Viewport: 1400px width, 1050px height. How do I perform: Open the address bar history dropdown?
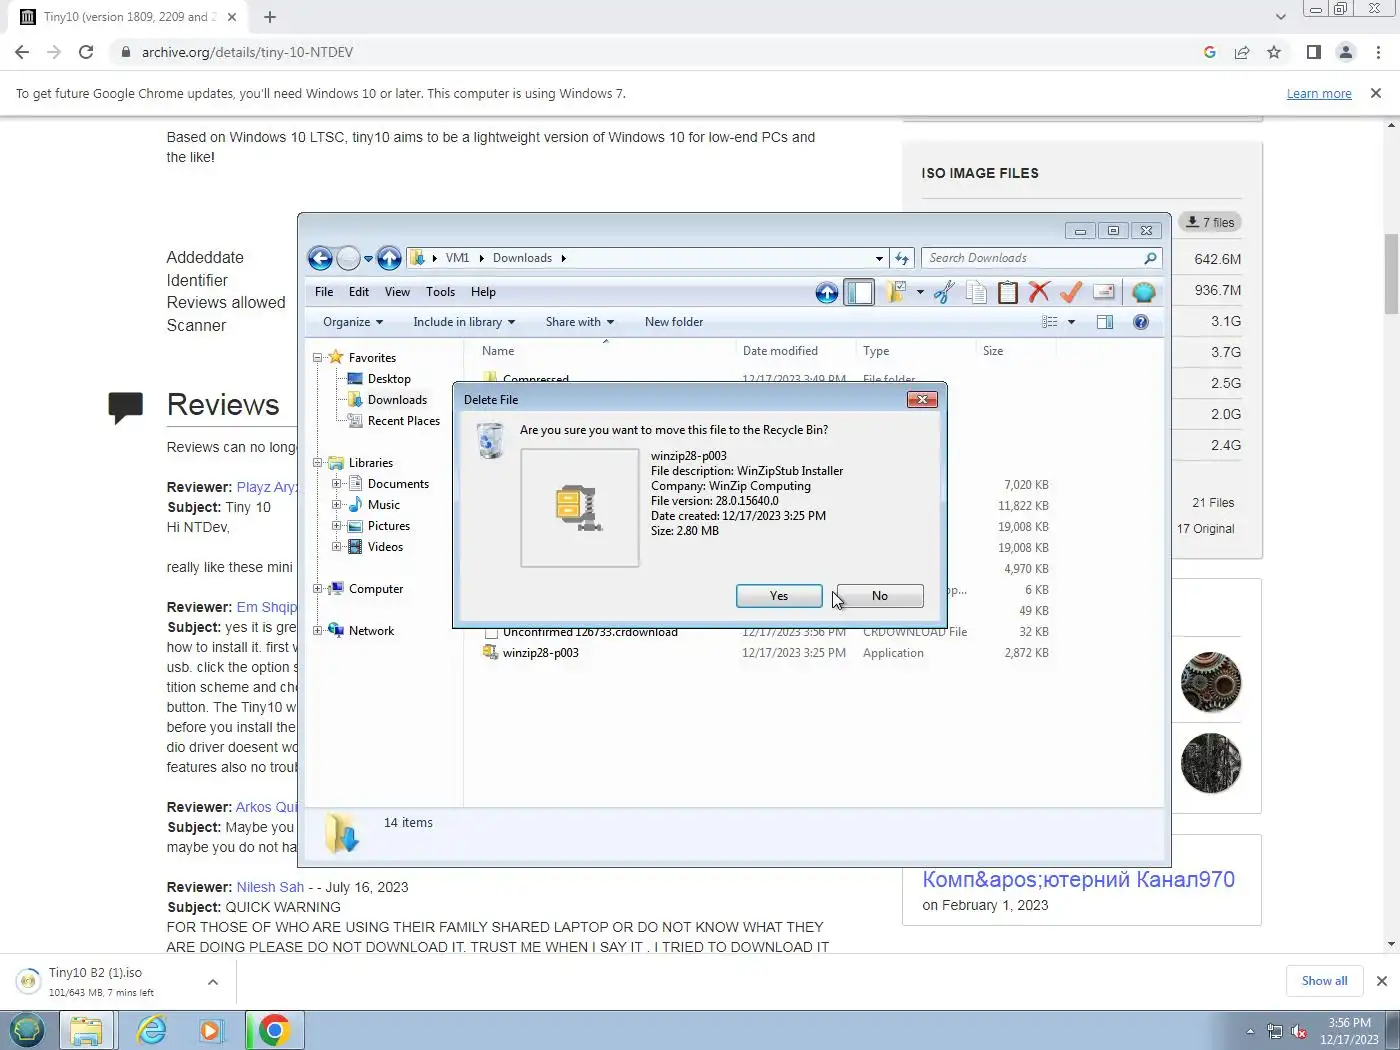pos(879,258)
